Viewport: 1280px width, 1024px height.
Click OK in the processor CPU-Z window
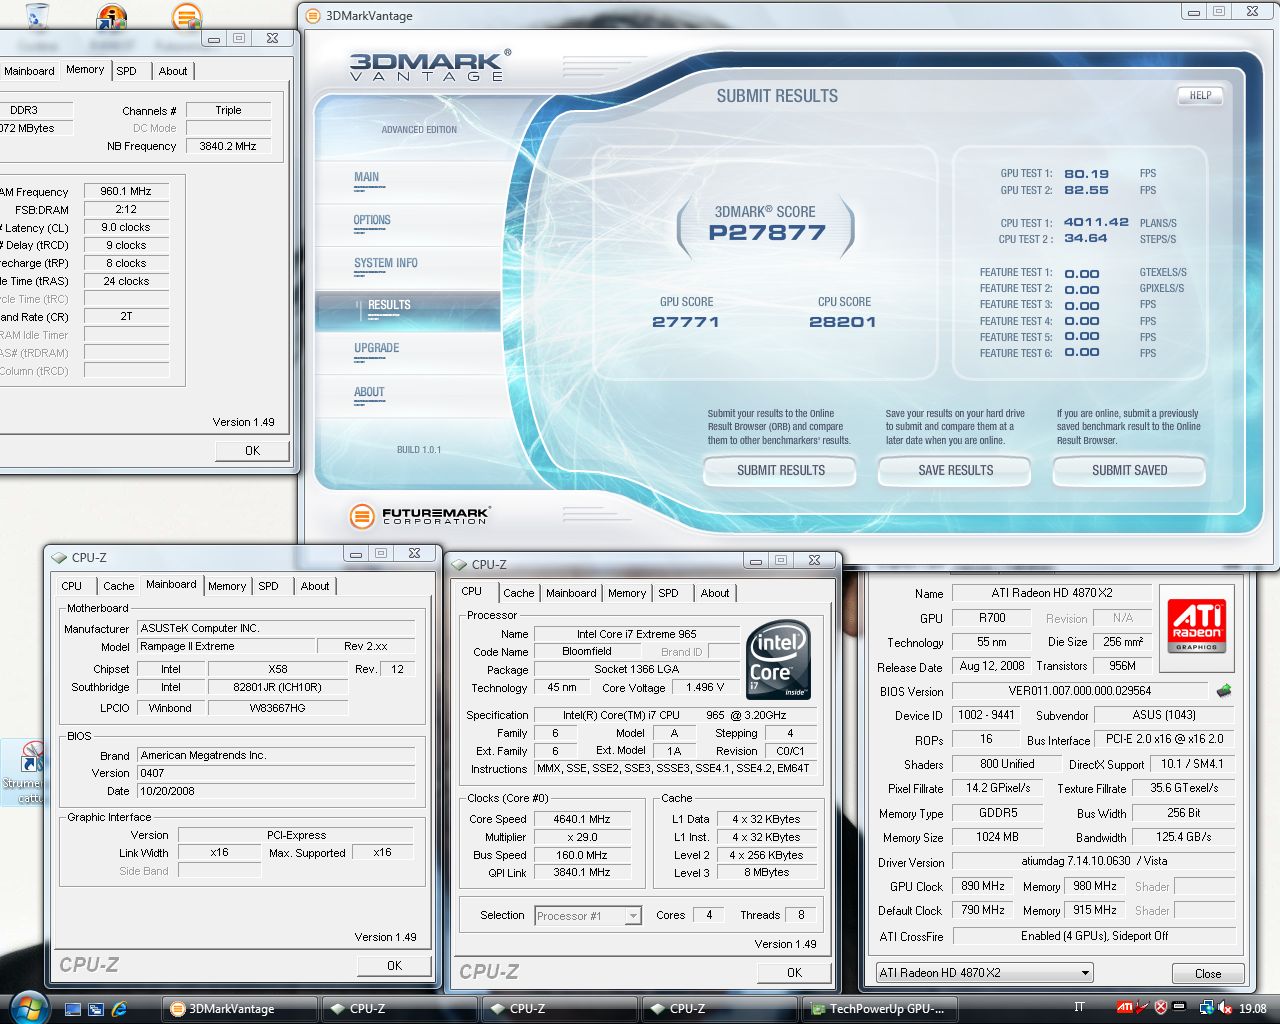(794, 972)
